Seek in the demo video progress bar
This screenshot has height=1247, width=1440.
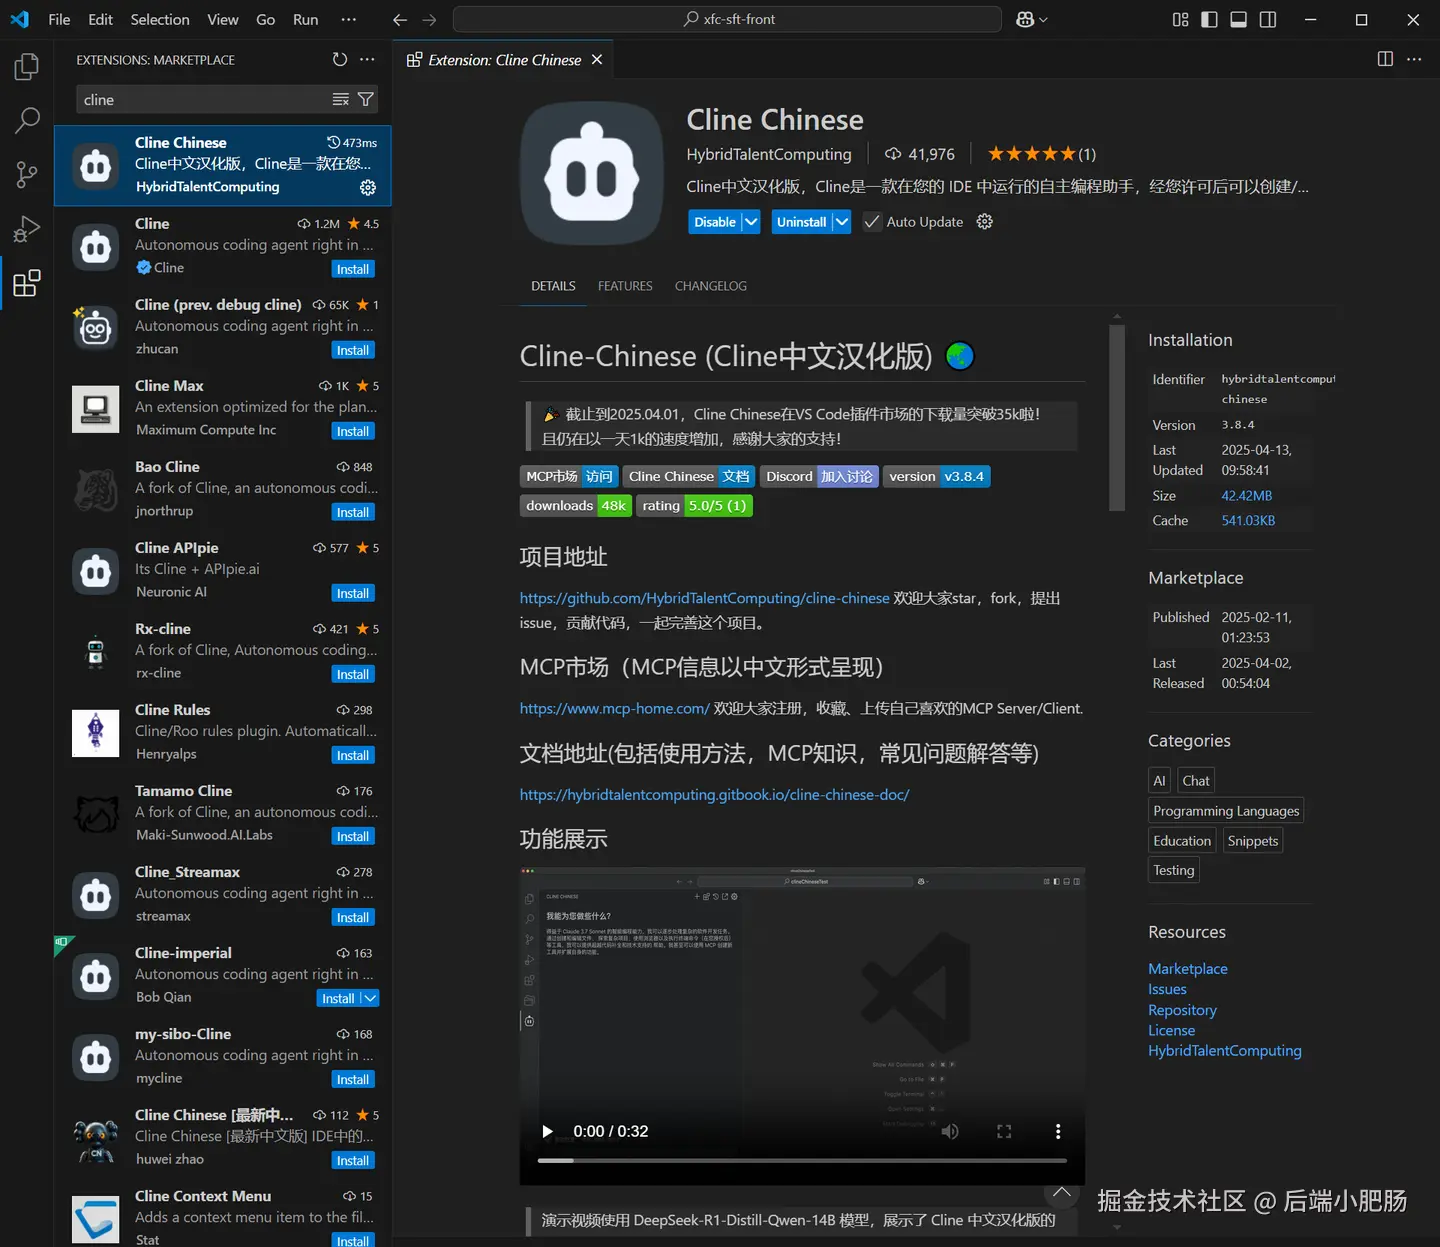(x=802, y=1160)
